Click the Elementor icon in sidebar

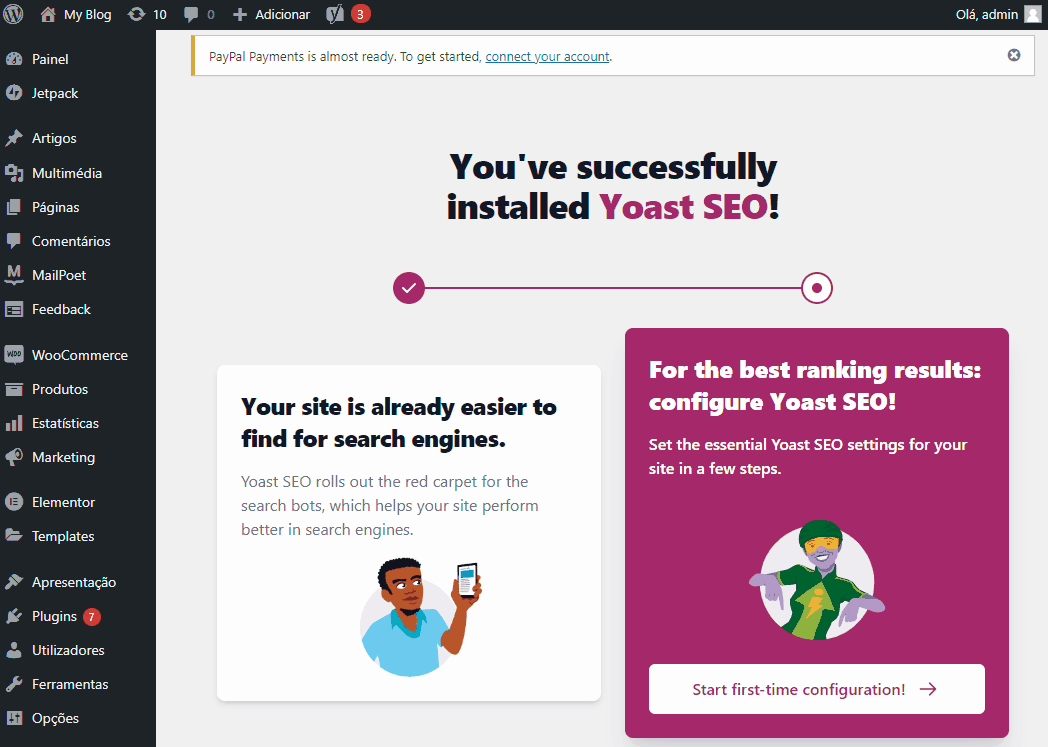tap(14, 502)
